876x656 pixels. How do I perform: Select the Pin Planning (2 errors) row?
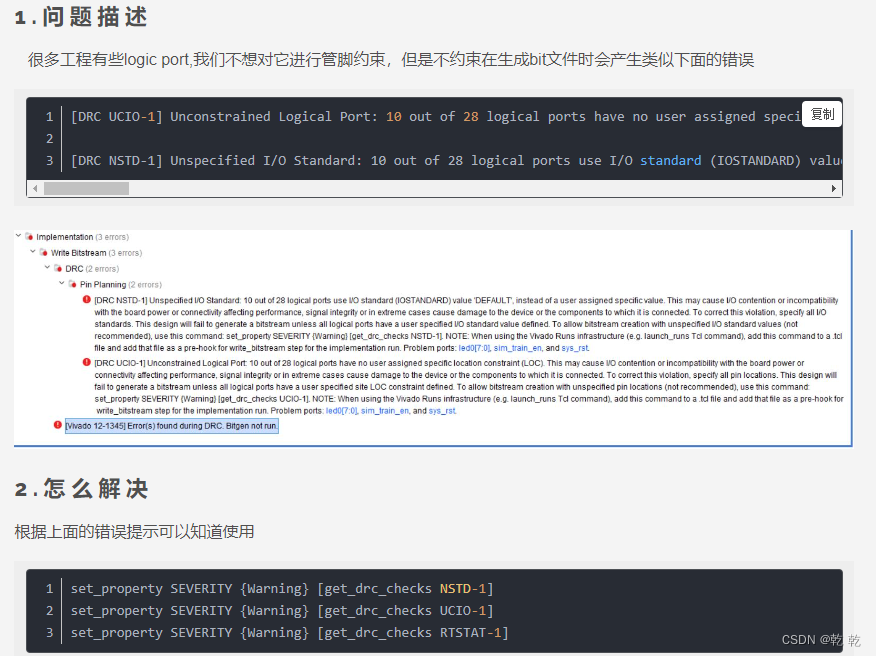[x=121, y=284]
